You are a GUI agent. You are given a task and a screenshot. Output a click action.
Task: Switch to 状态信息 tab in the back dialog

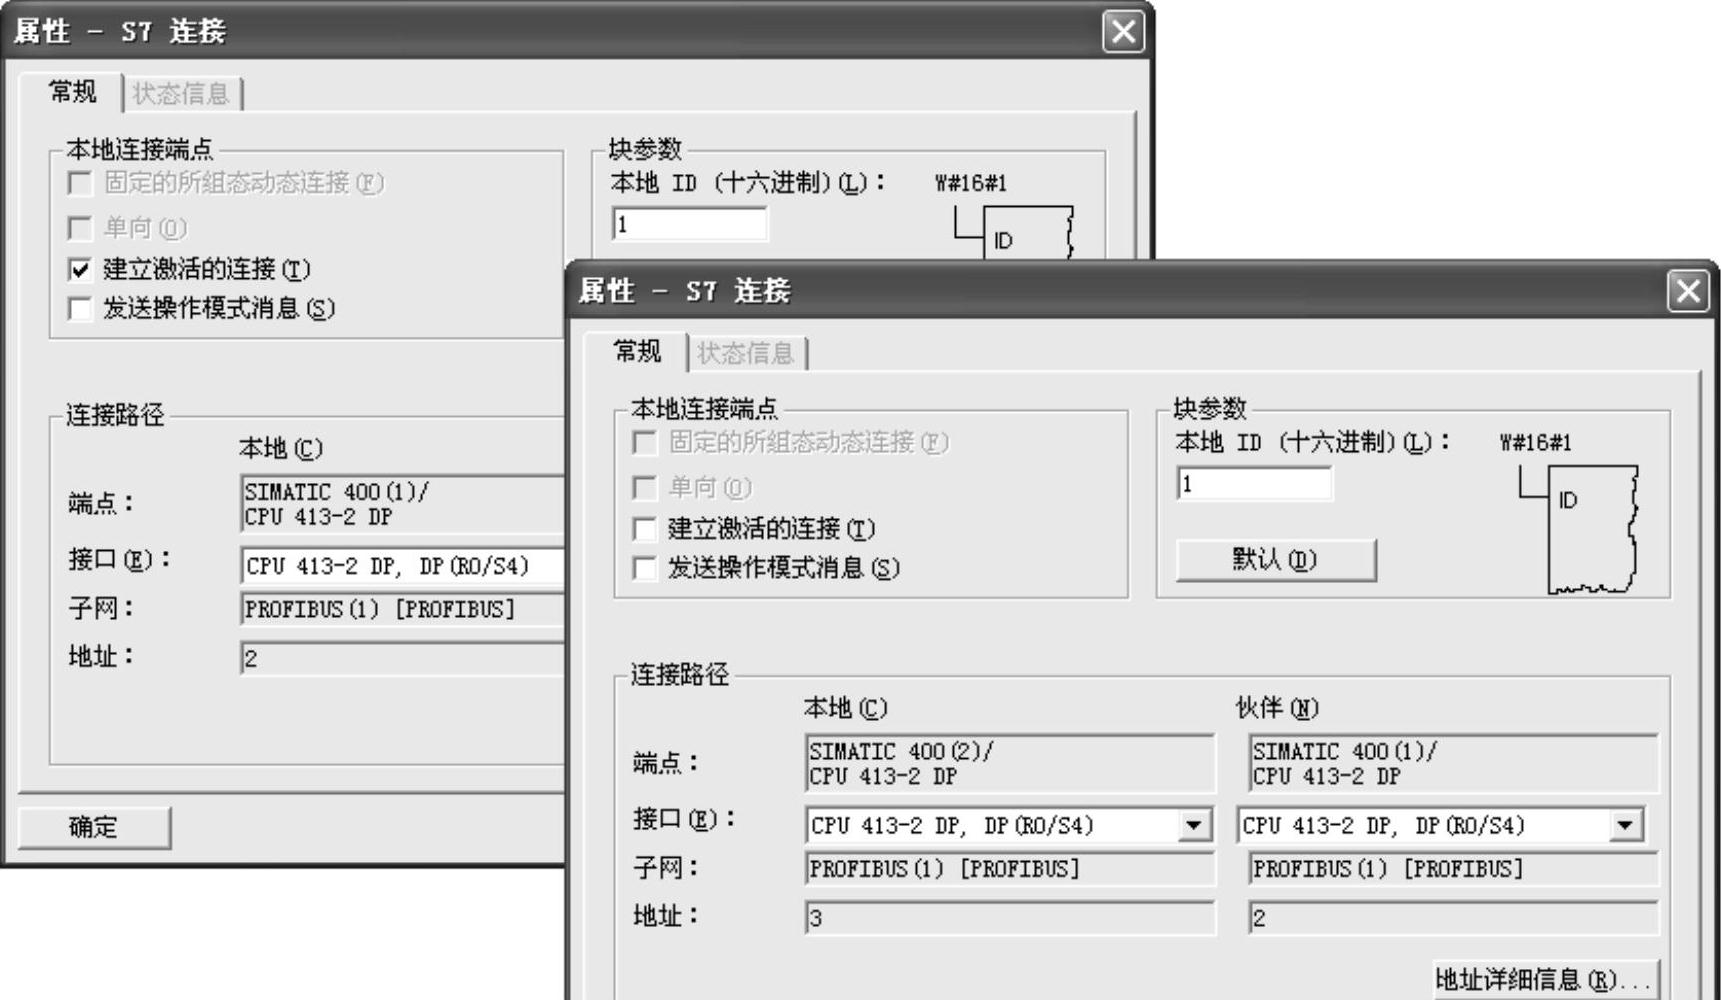[181, 94]
